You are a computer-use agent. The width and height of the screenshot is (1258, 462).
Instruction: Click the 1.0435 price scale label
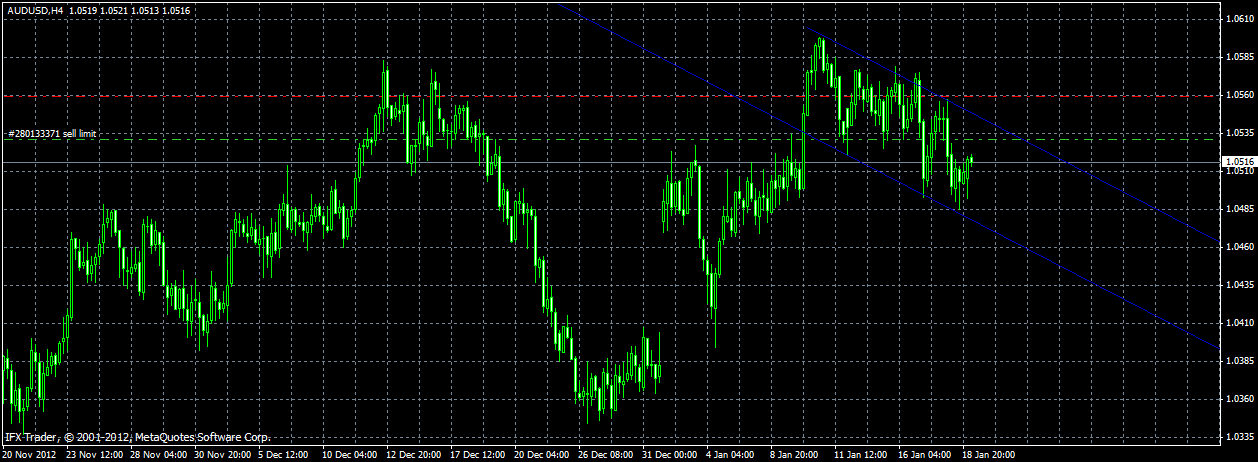(1238, 285)
